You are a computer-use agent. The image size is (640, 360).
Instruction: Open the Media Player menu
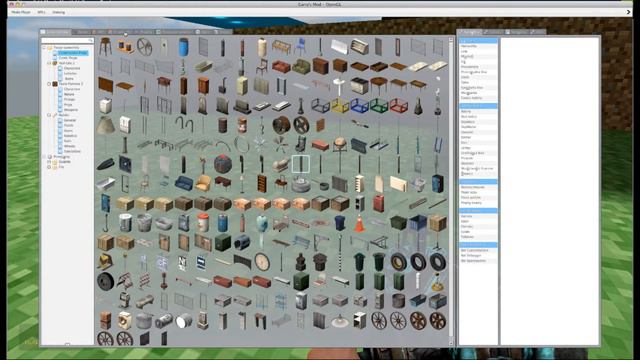pyautogui.click(x=21, y=12)
